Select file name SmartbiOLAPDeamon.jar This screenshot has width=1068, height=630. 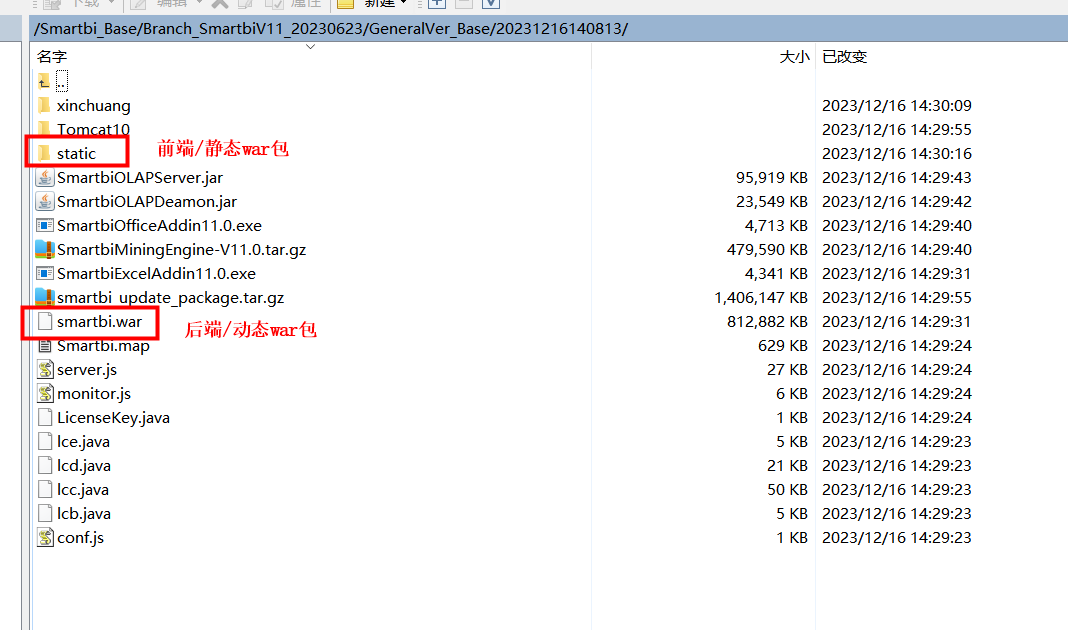(x=147, y=202)
